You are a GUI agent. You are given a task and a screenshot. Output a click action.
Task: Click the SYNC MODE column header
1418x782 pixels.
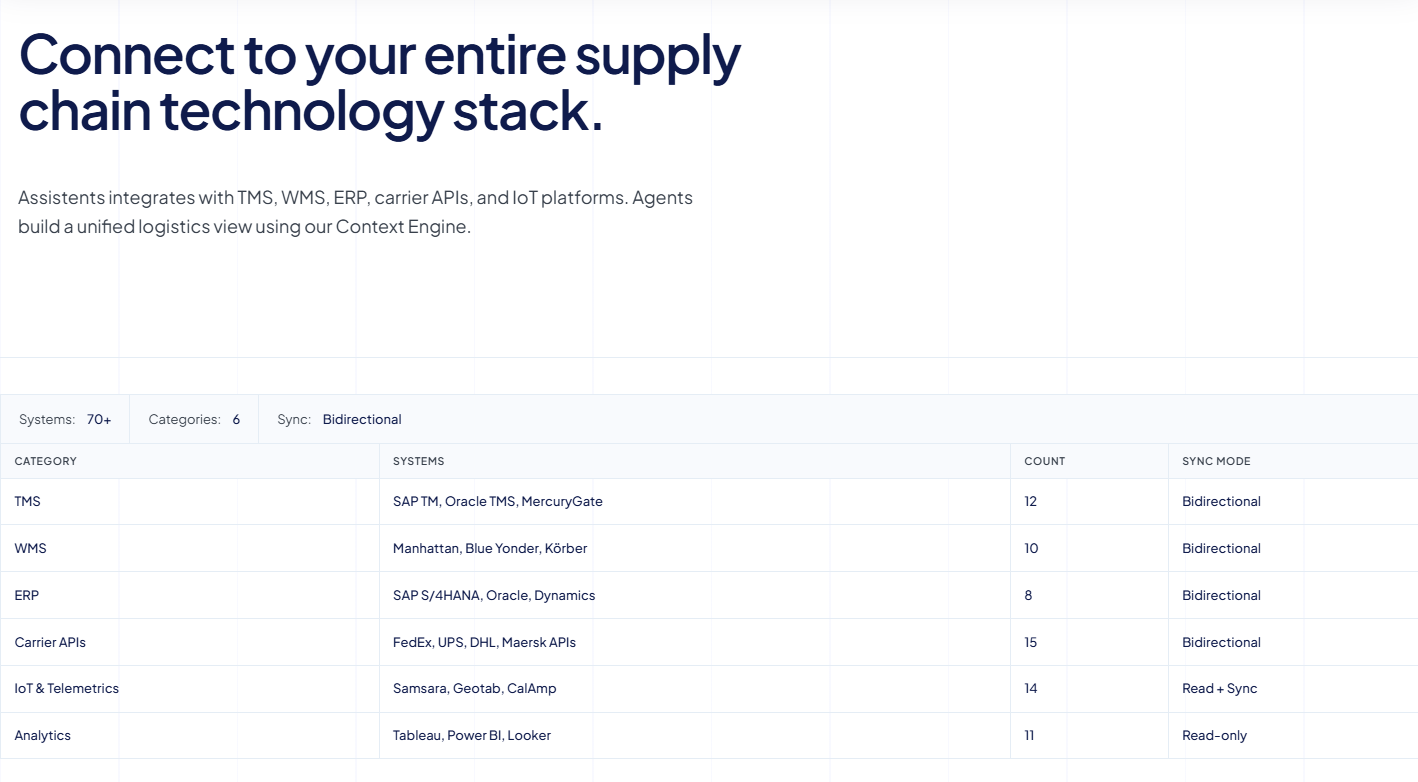(x=1293, y=461)
